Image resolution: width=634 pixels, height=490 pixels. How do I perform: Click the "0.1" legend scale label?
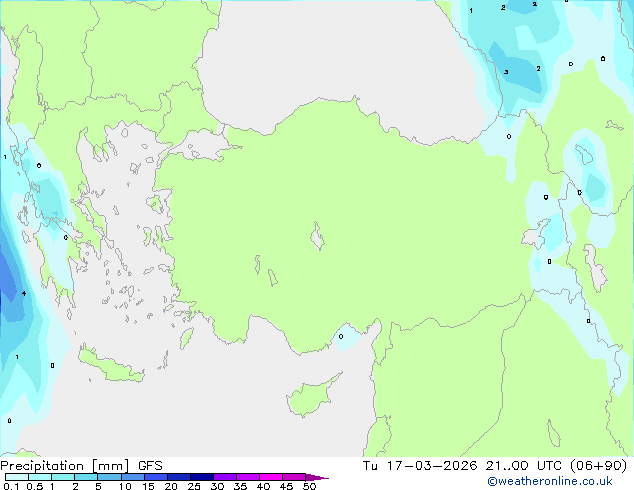coord(11,486)
